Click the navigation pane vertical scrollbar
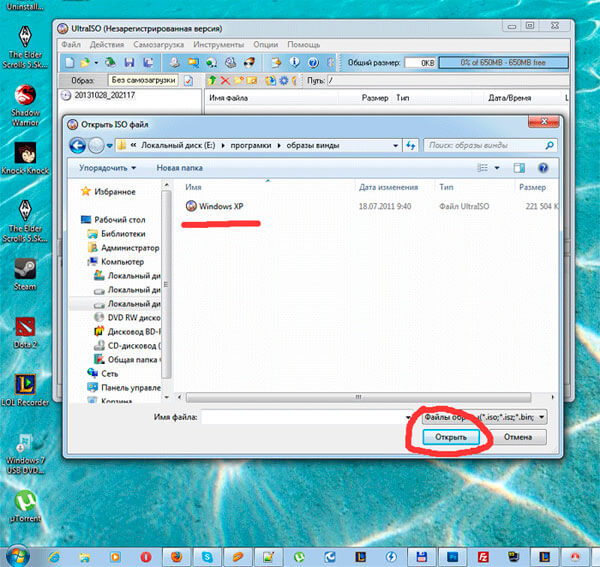This screenshot has height=567, width=600. point(166,284)
